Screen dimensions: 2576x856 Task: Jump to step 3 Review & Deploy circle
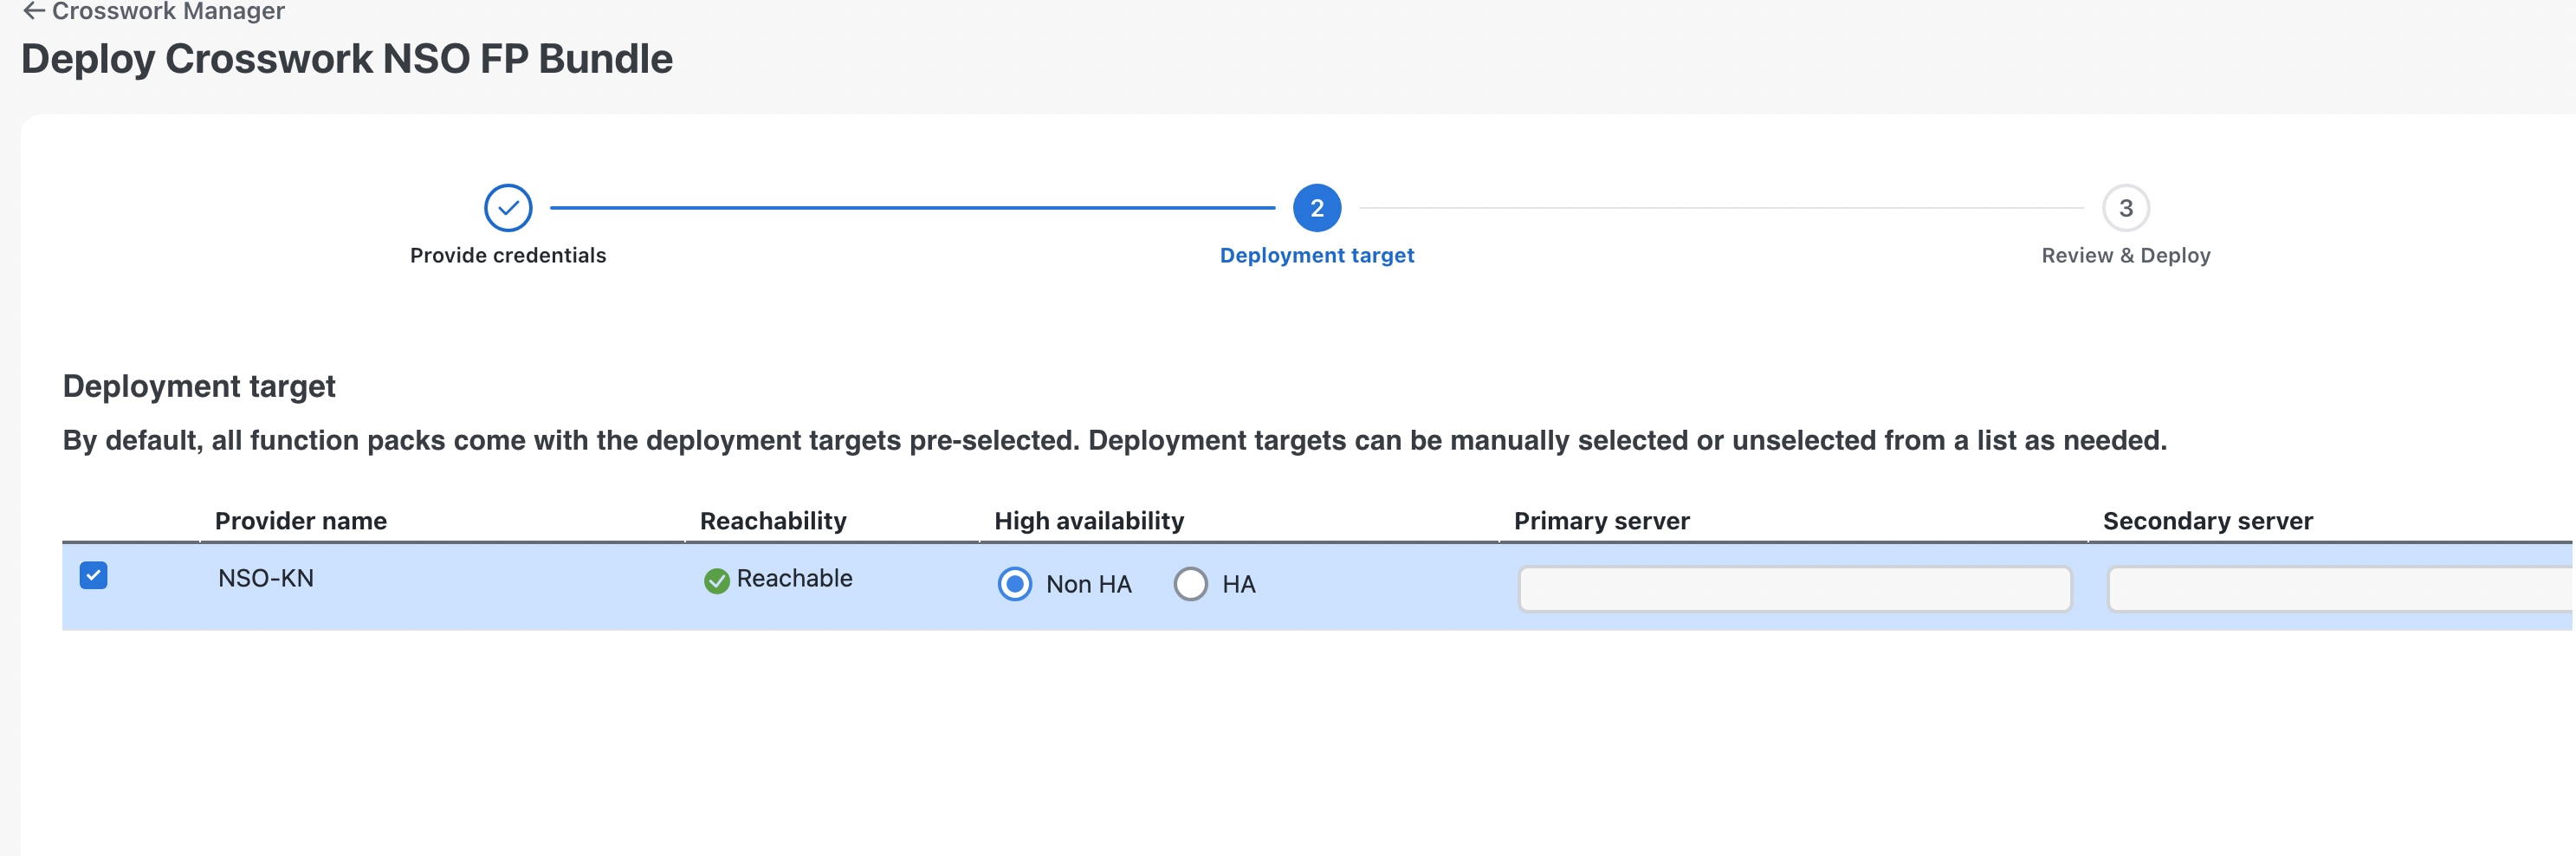coord(2126,208)
